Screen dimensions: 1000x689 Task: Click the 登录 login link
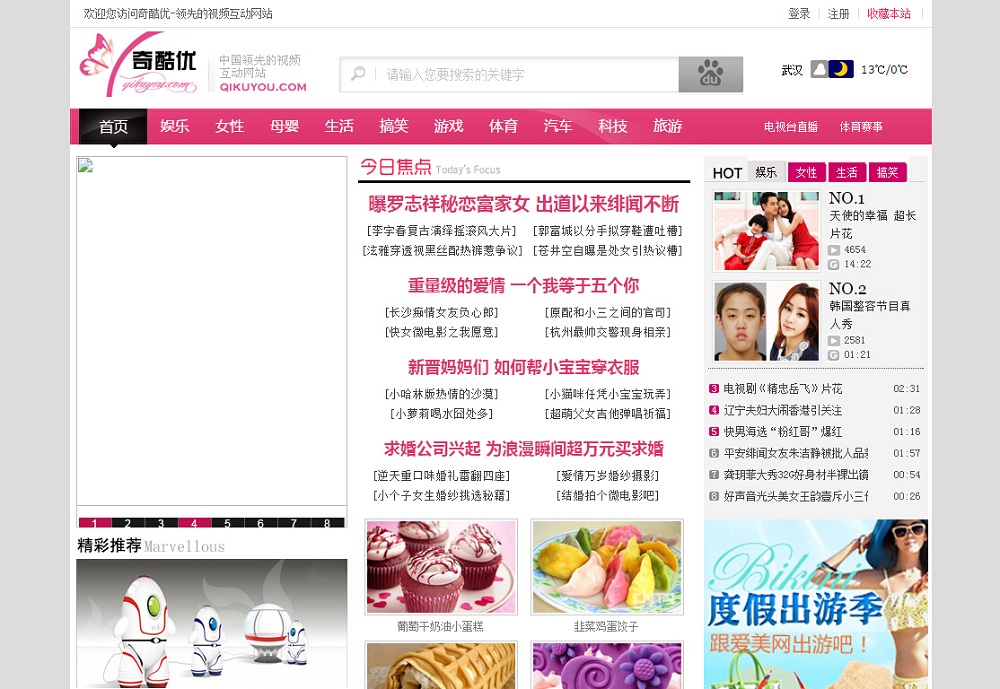[799, 13]
